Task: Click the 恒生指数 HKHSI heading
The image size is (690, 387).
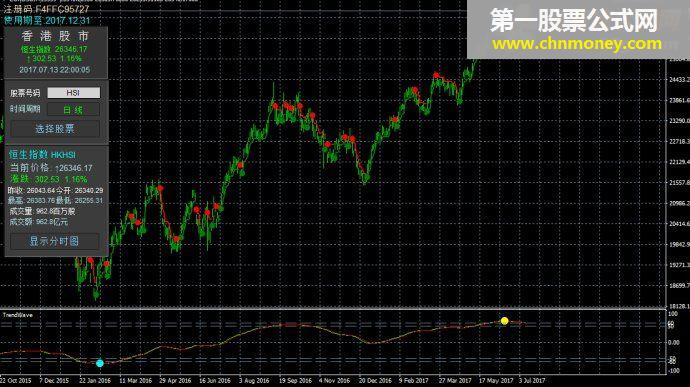Action: point(42,155)
